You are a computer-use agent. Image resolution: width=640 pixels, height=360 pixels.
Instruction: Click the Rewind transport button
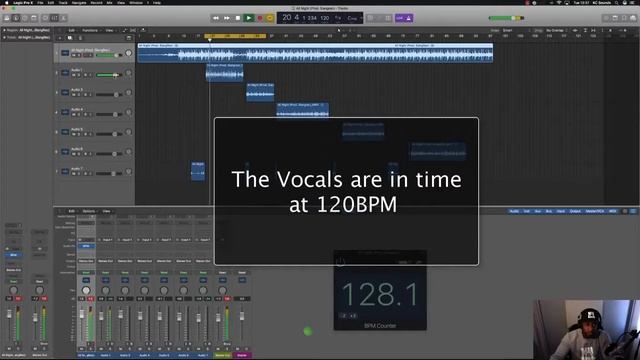(x=216, y=18)
